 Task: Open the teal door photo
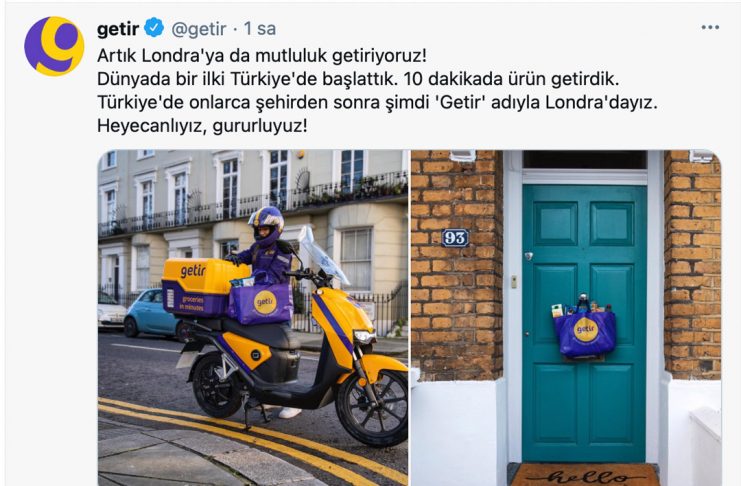(x=566, y=318)
